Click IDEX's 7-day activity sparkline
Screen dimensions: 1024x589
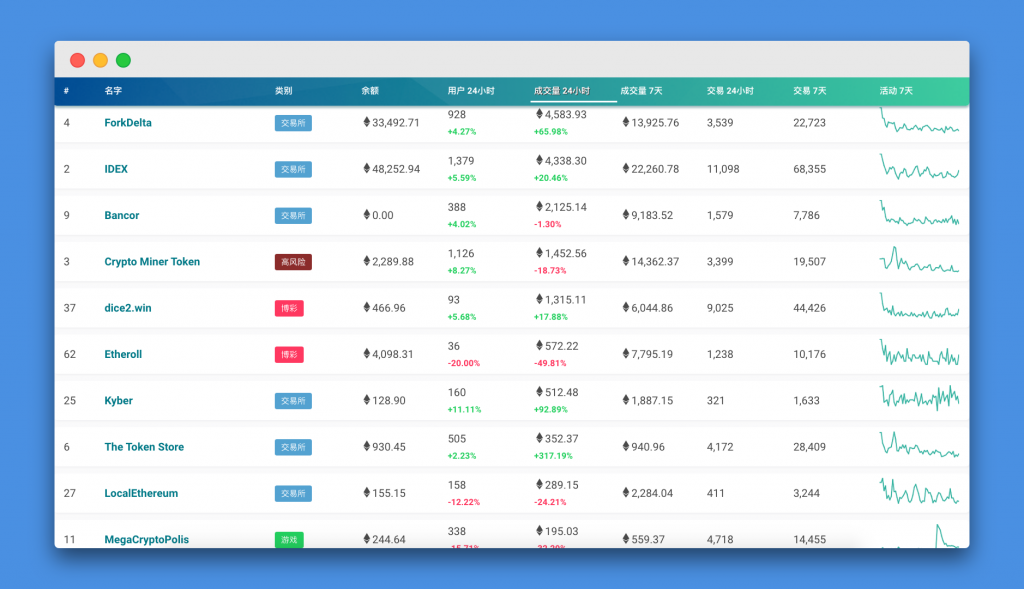tap(920, 167)
